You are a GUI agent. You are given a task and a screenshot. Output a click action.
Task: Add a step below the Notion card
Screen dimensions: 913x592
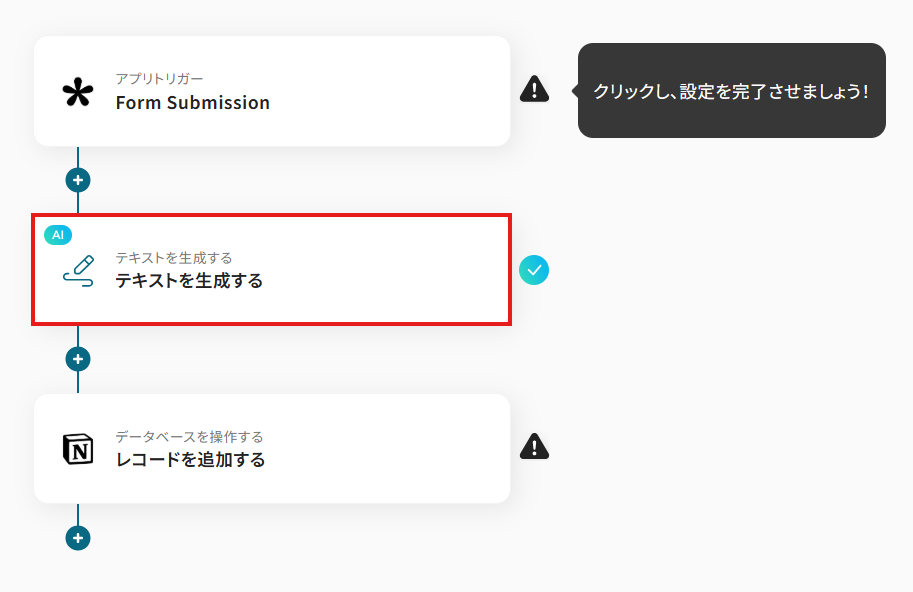coord(78,538)
